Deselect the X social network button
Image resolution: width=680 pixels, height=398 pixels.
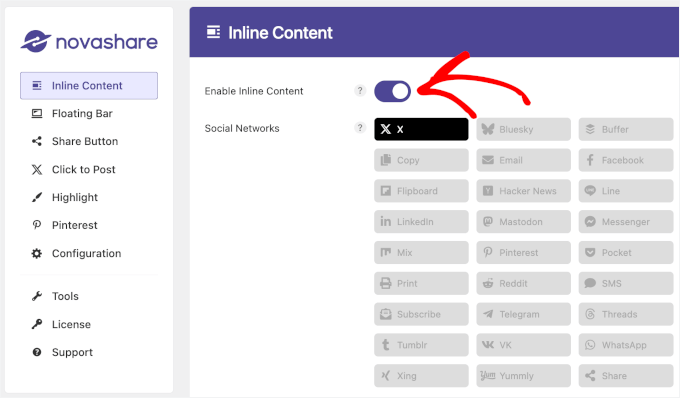tap(421, 129)
